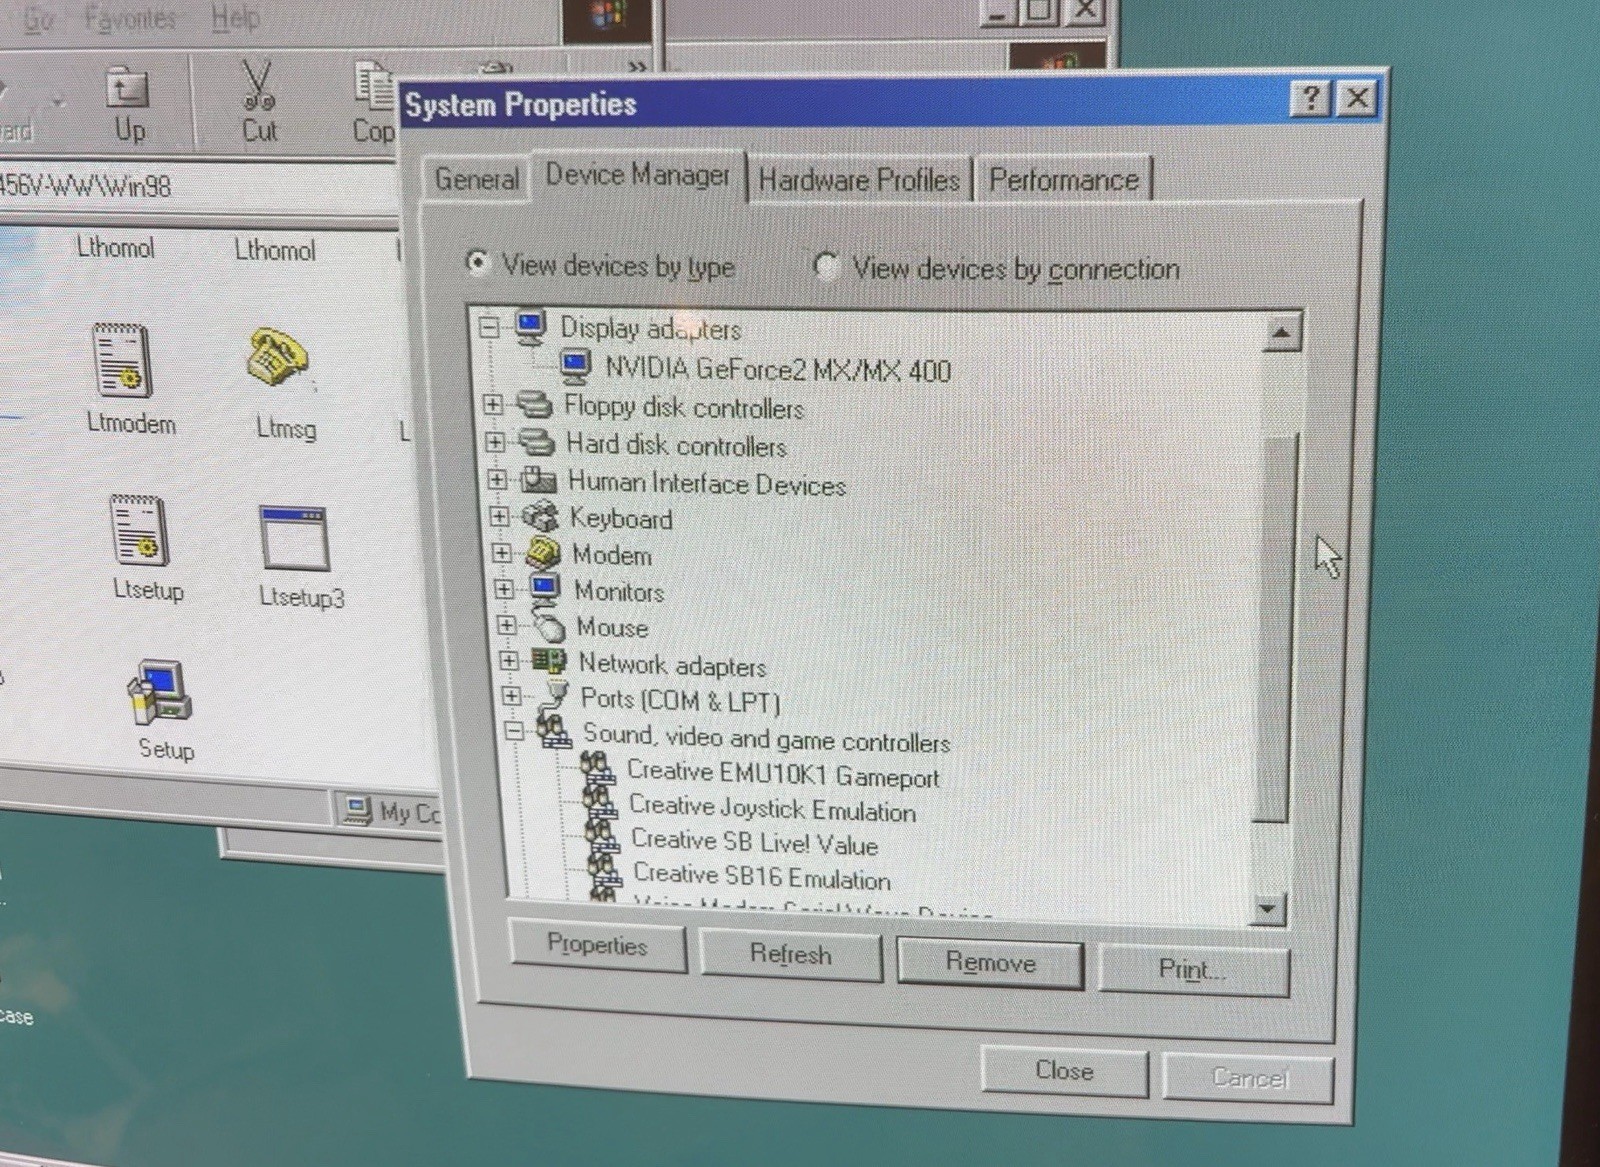This screenshot has width=1600, height=1167.
Task: Expand the Floppy disk controllers branch
Action: tap(492, 404)
